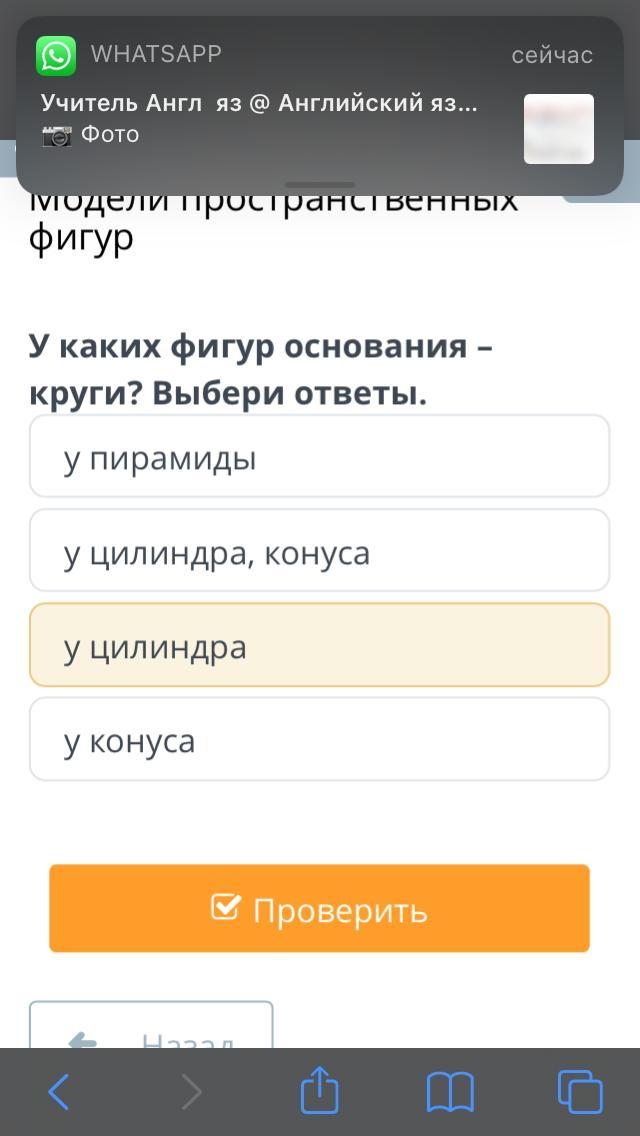This screenshot has width=640, height=1136.
Task: Select the answer "у цилиндра, конуса"
Action: [319, 551]
